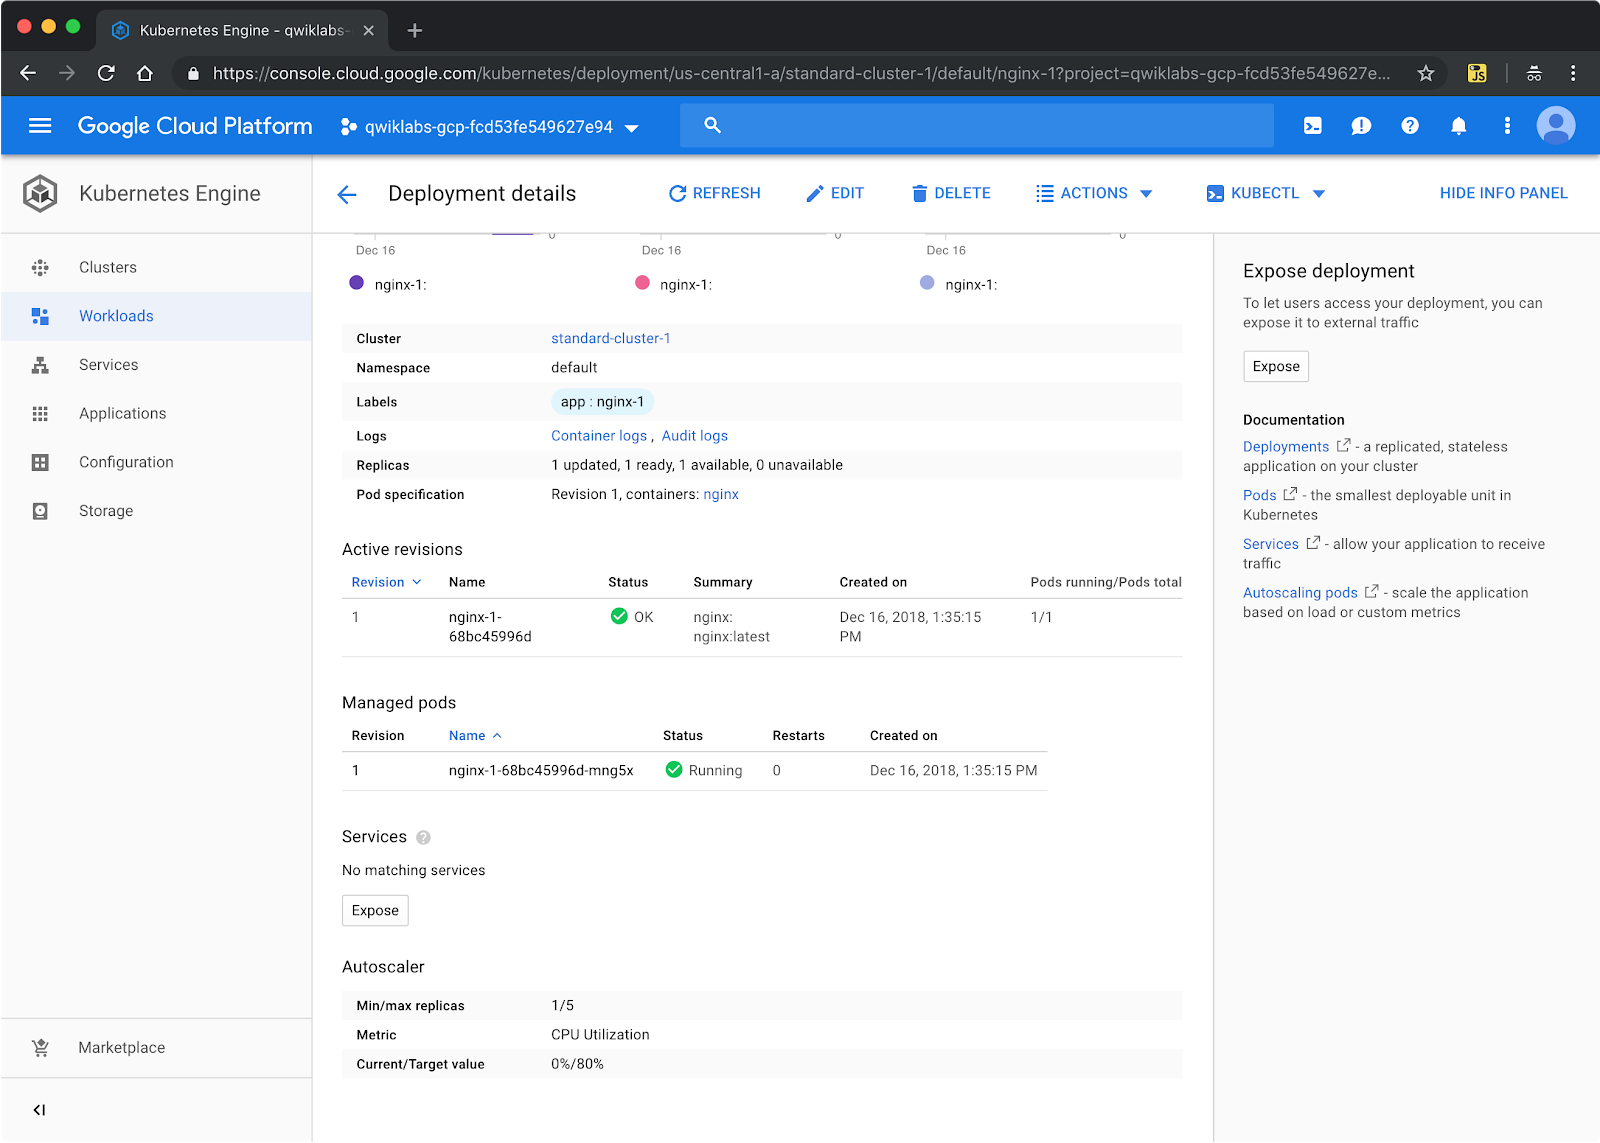Open Audit logs link
Screen dimensions: 1600x1143
tap(695, 436)
